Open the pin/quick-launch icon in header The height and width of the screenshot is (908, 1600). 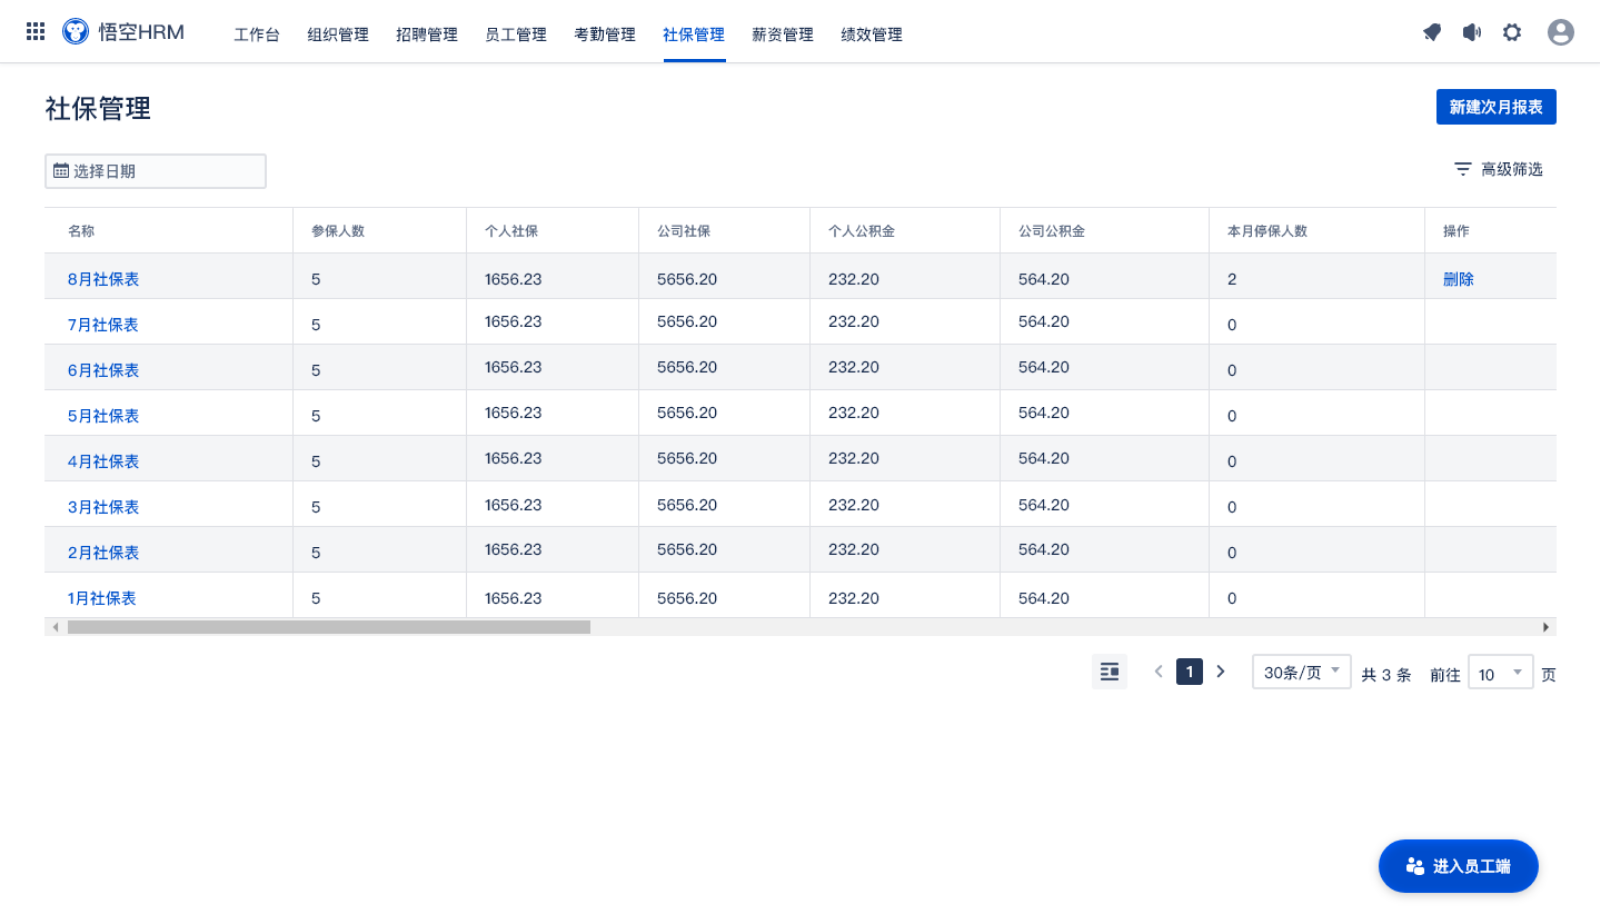[1432, 33]
